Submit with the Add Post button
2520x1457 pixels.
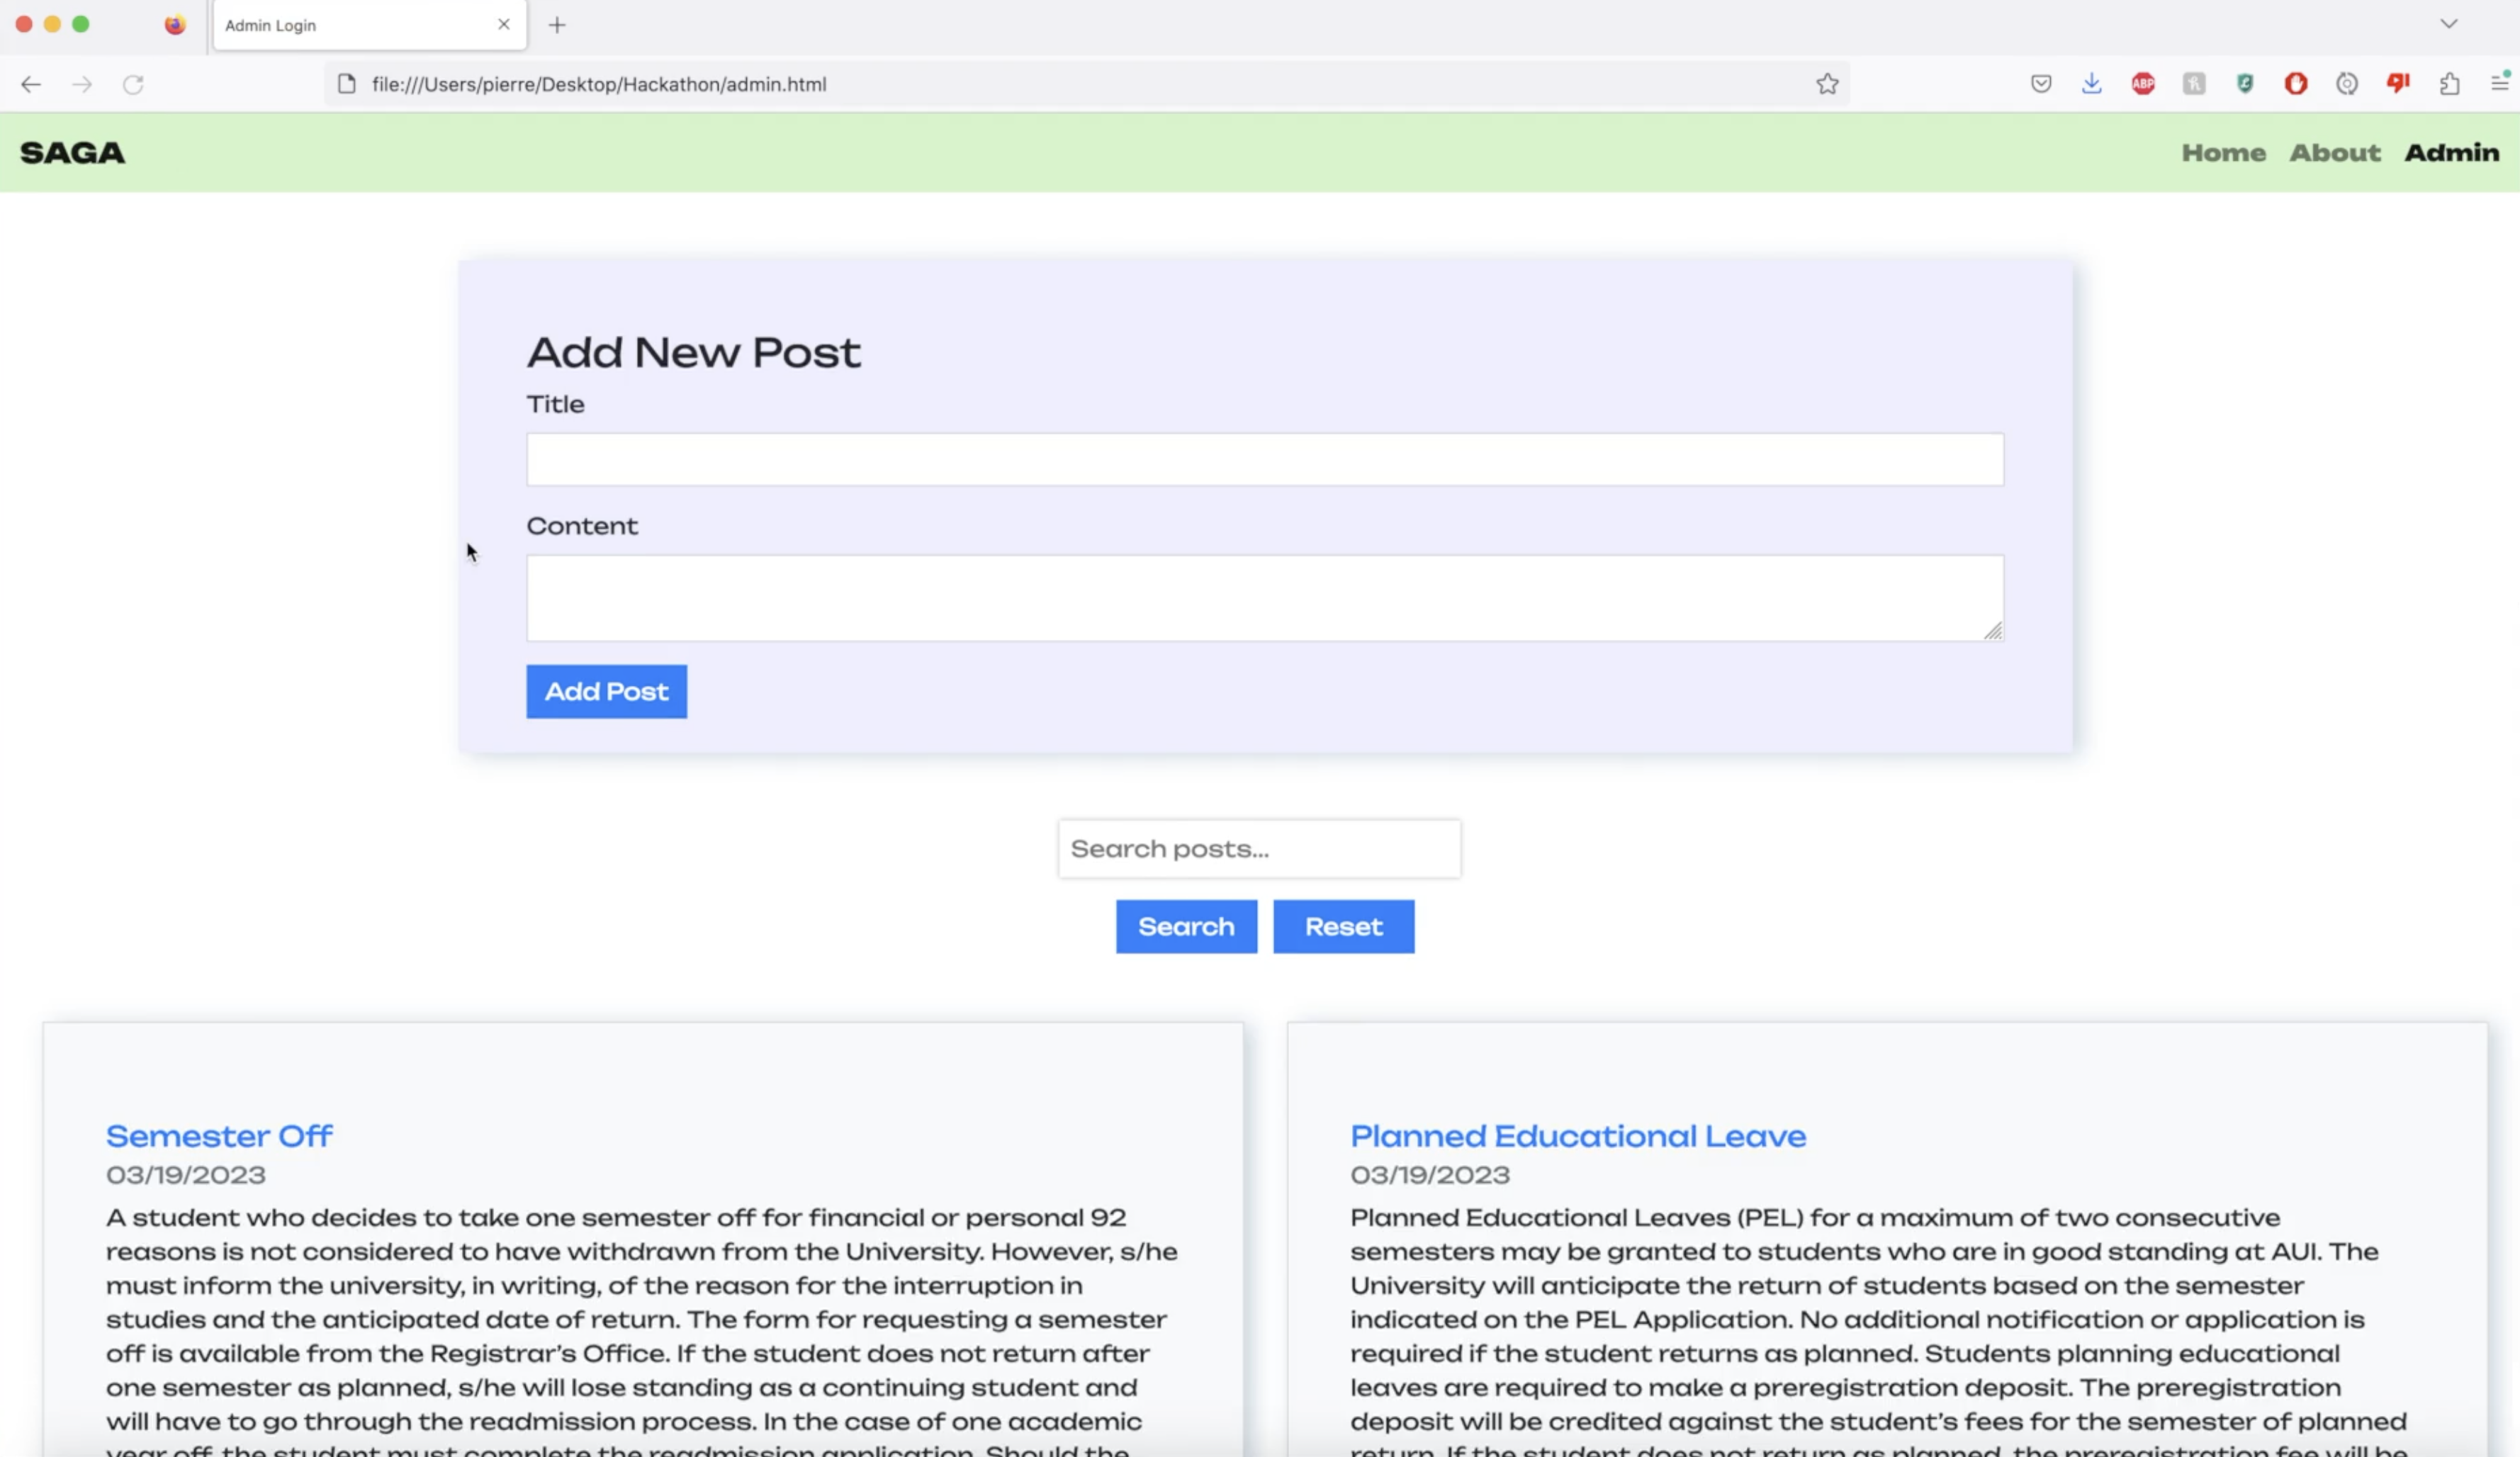(607, 692)
